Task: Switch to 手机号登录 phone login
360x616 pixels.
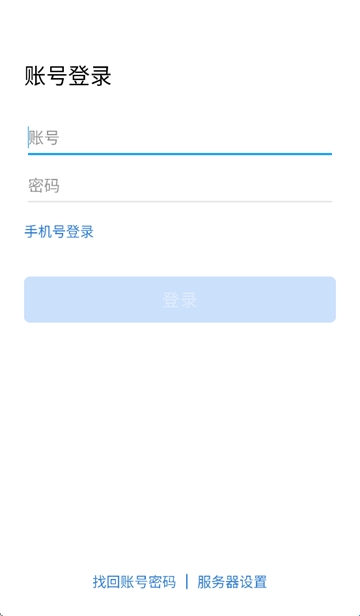Action: point(59,232)
